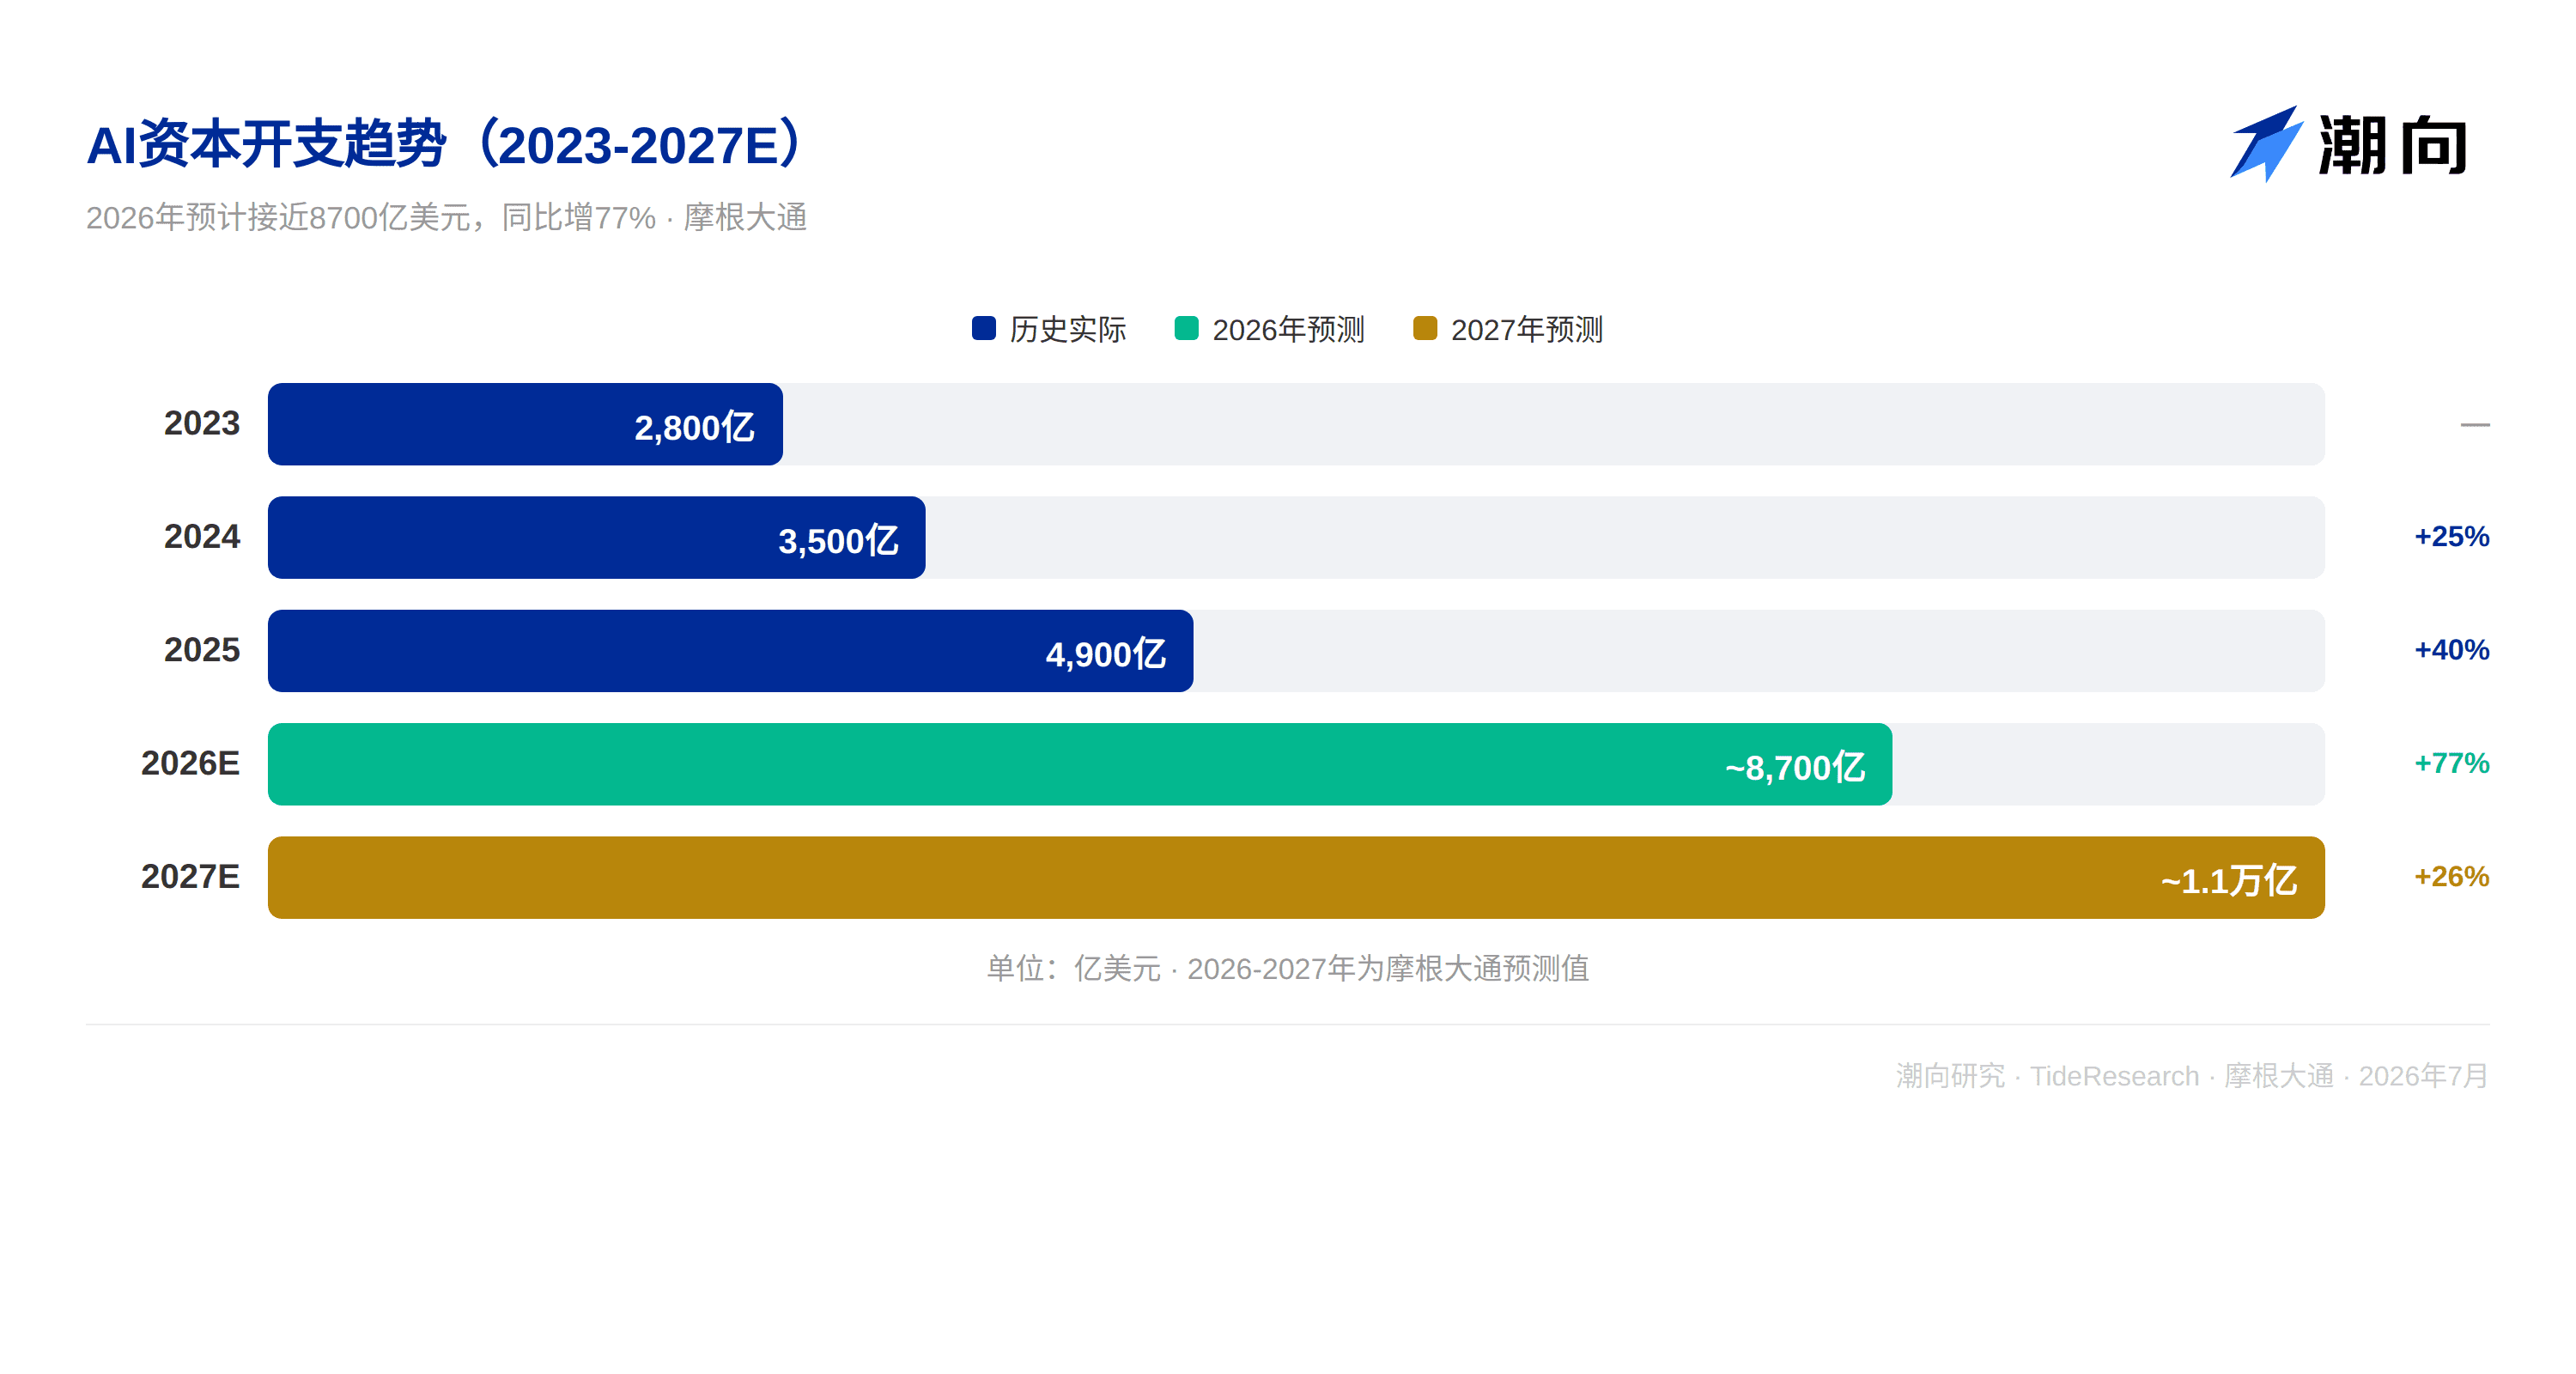Click the 2,800亿 bar value

coord(694,427)
